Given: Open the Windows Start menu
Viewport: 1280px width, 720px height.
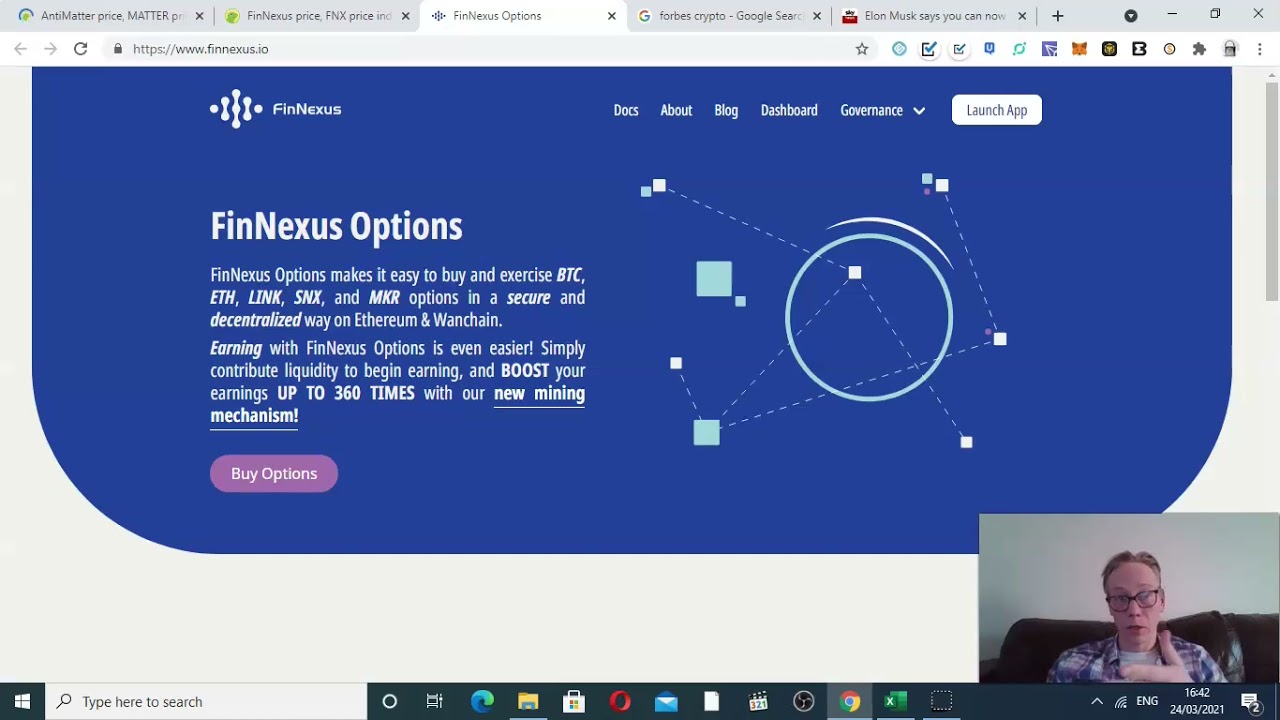Looking at the screenshot, I should tap(22, 701).
